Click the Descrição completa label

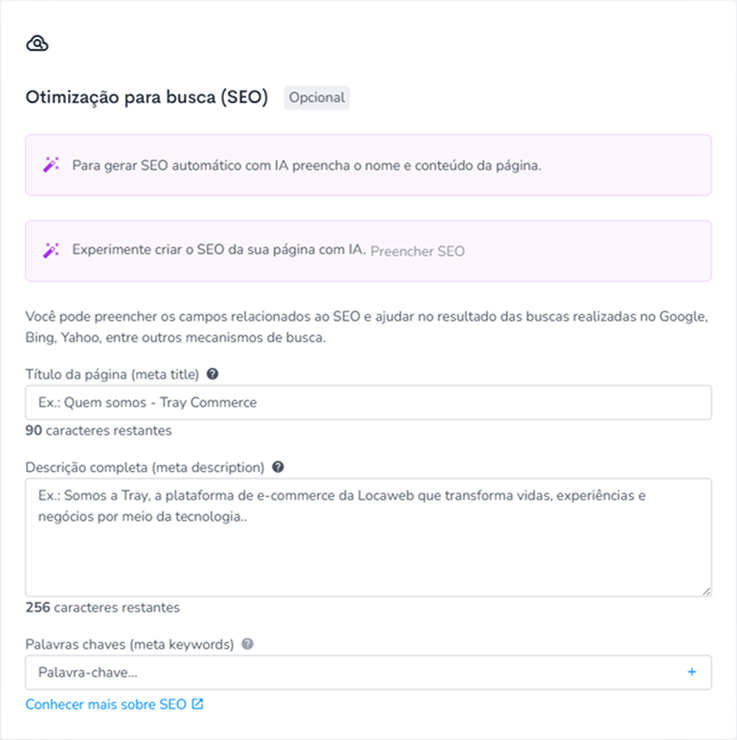pos(145,467)
